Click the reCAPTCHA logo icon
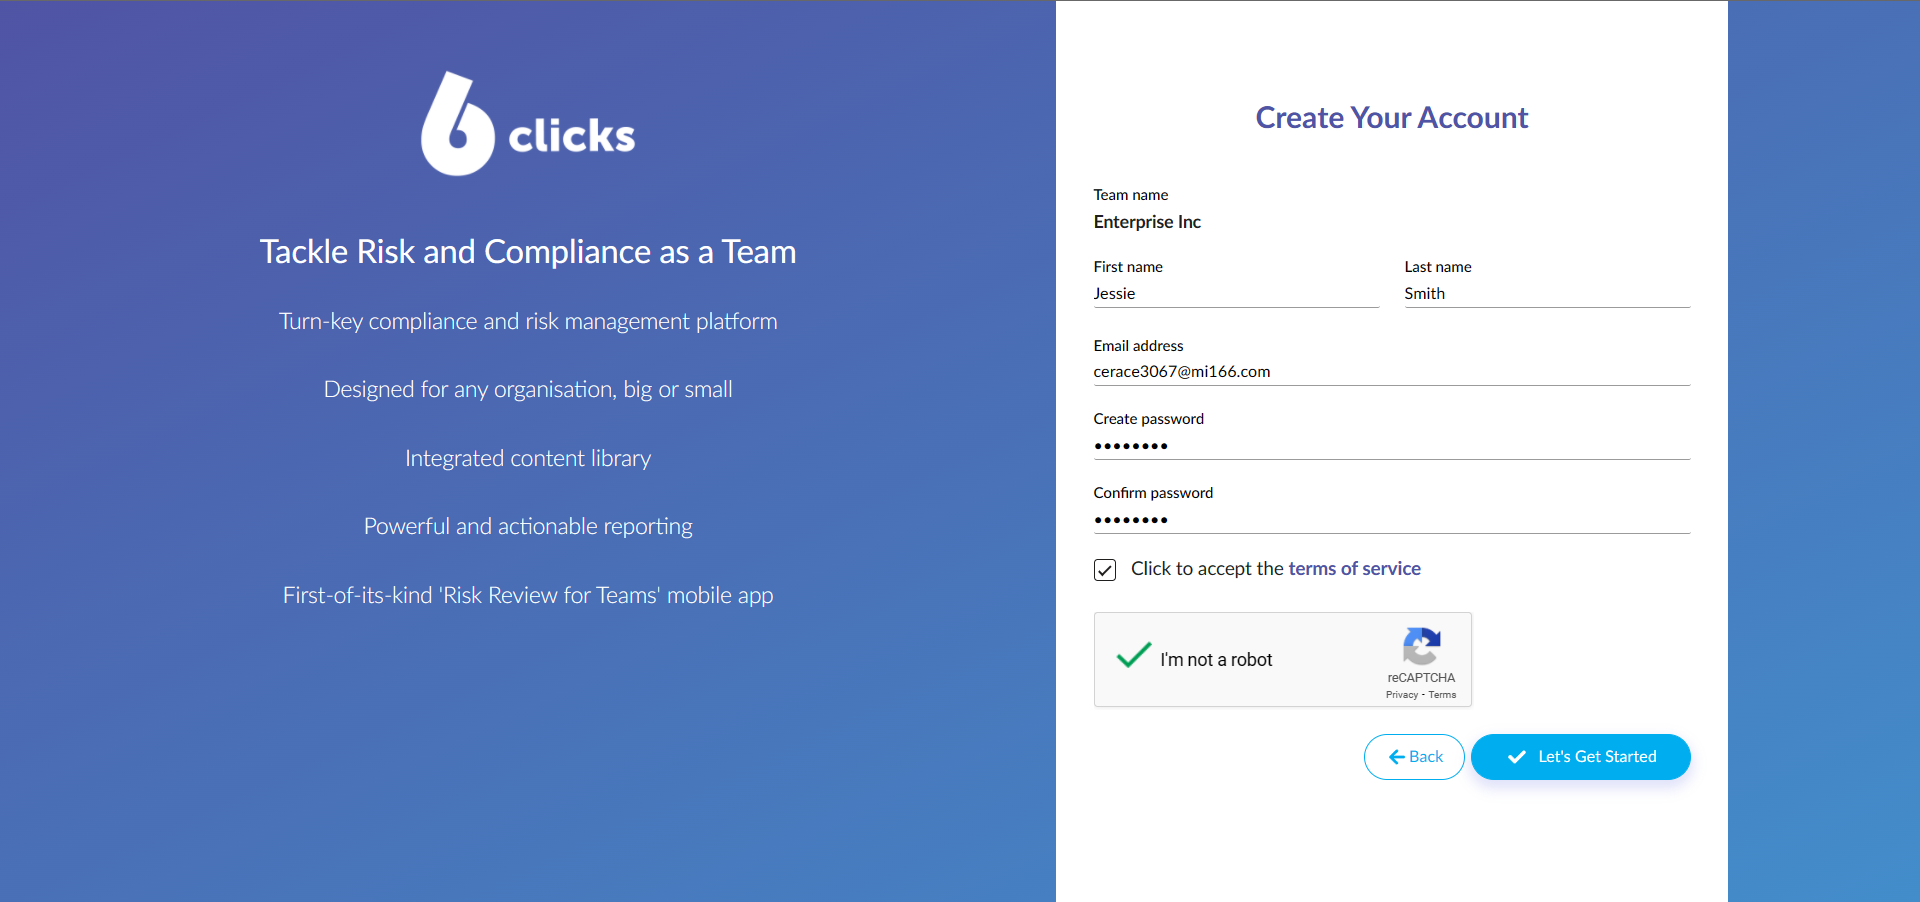 1421,646
